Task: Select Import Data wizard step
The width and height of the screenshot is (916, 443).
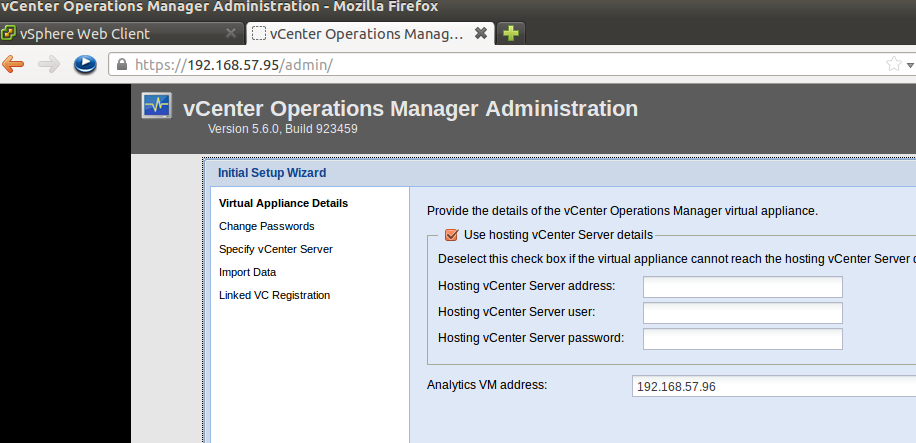Action: (x=247, y=272)
